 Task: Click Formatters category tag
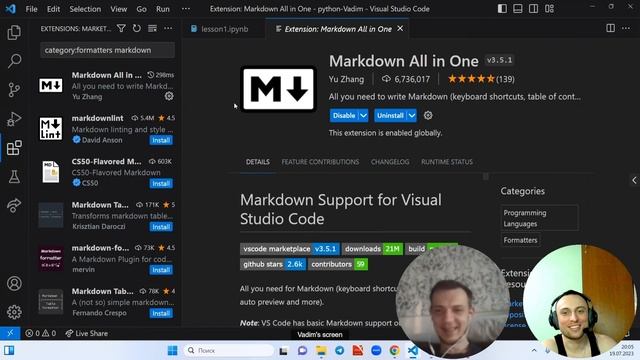pos(520,240)
